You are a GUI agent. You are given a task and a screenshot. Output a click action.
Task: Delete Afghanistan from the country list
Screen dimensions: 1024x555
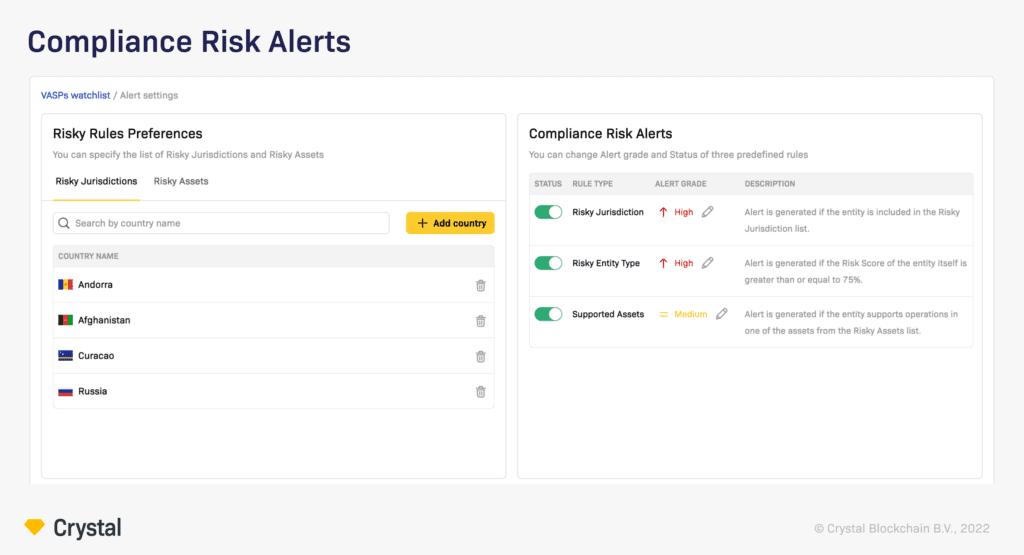tap(481, 321)
